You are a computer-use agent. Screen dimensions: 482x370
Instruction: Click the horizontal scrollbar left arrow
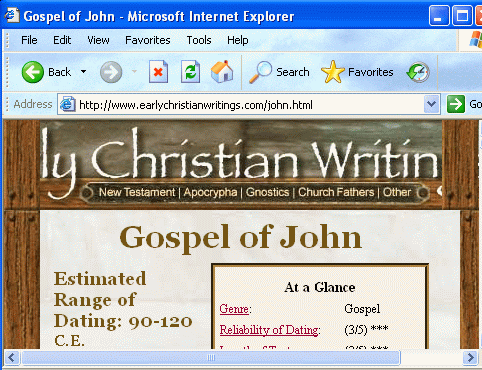click(12, 358)
